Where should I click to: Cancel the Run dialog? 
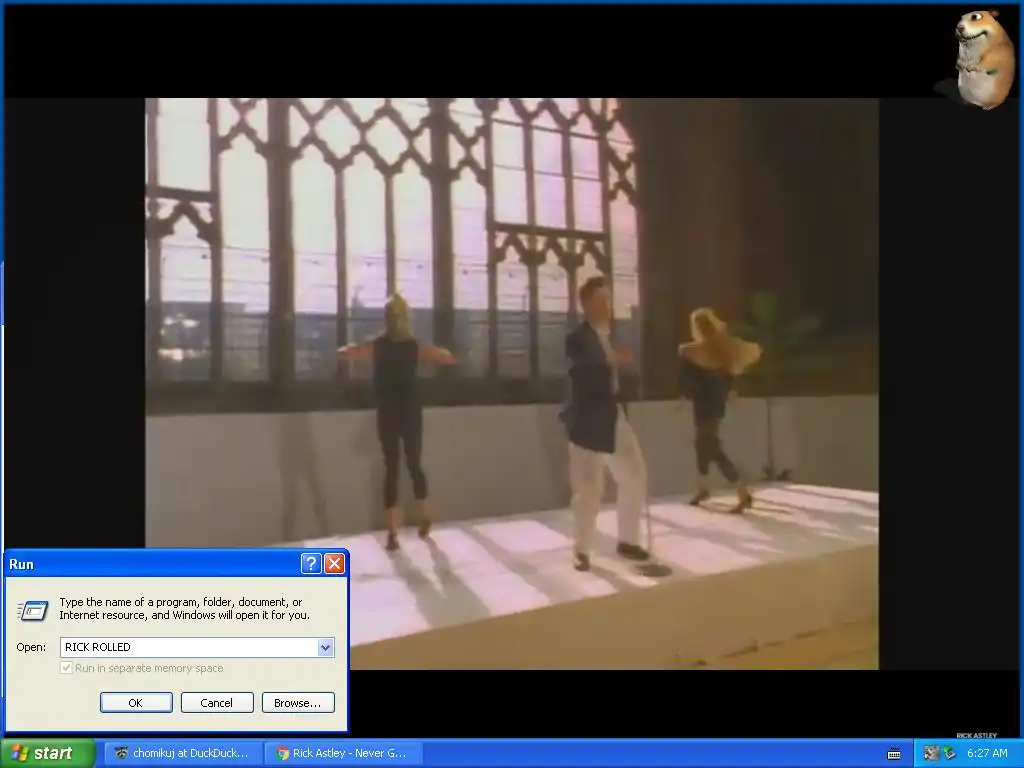[x=217, y=703]
